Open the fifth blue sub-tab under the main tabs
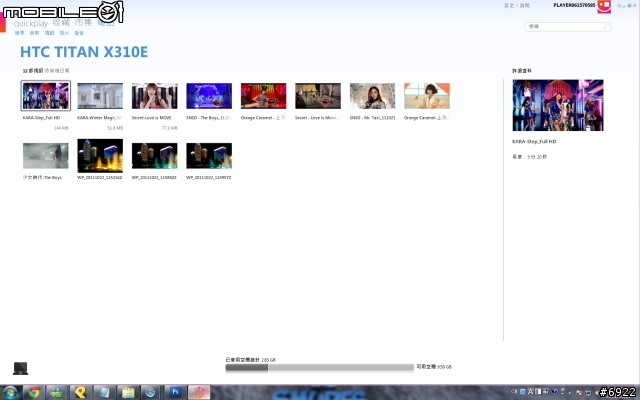640x400 pixels. pyautogui.click(x=79, y=33)
